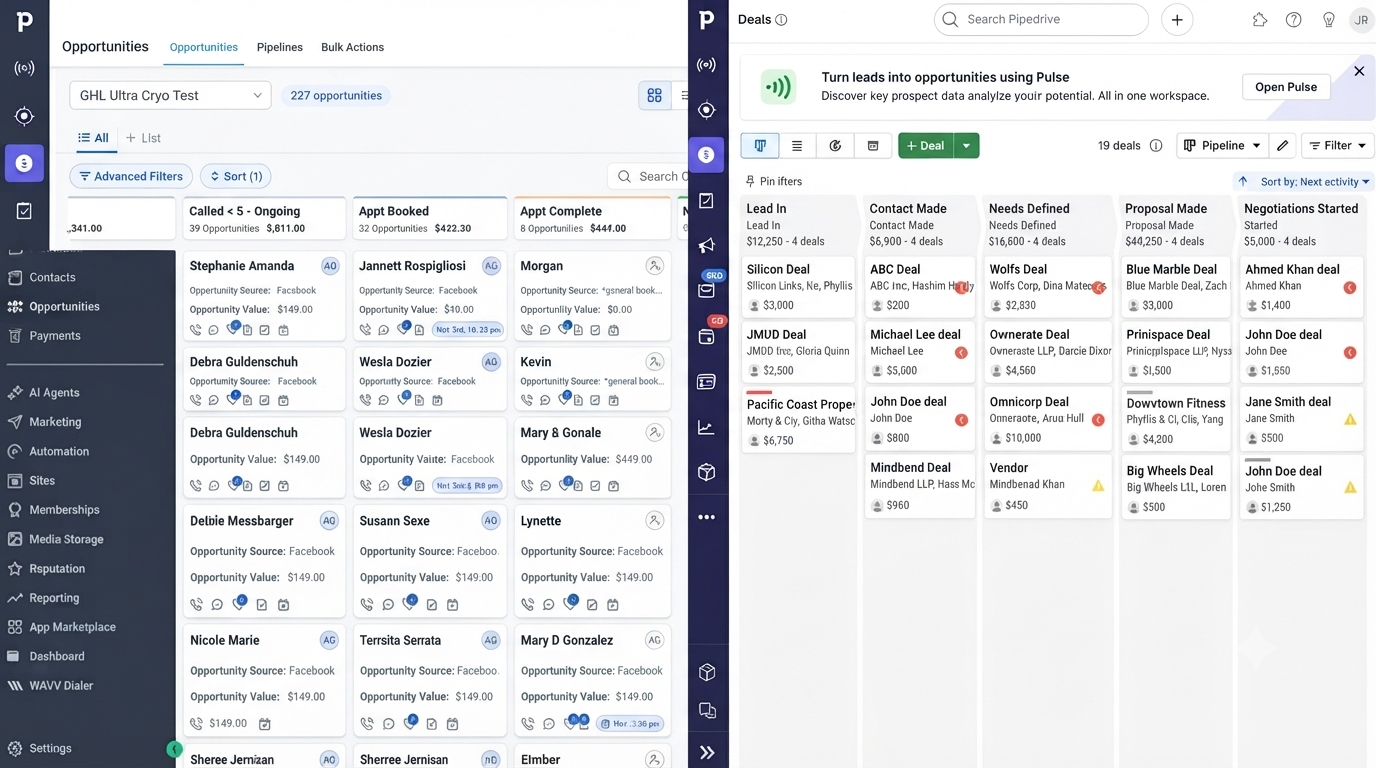Open Advanced Filters
1376x768 pixels.
[x=129, y=176]
